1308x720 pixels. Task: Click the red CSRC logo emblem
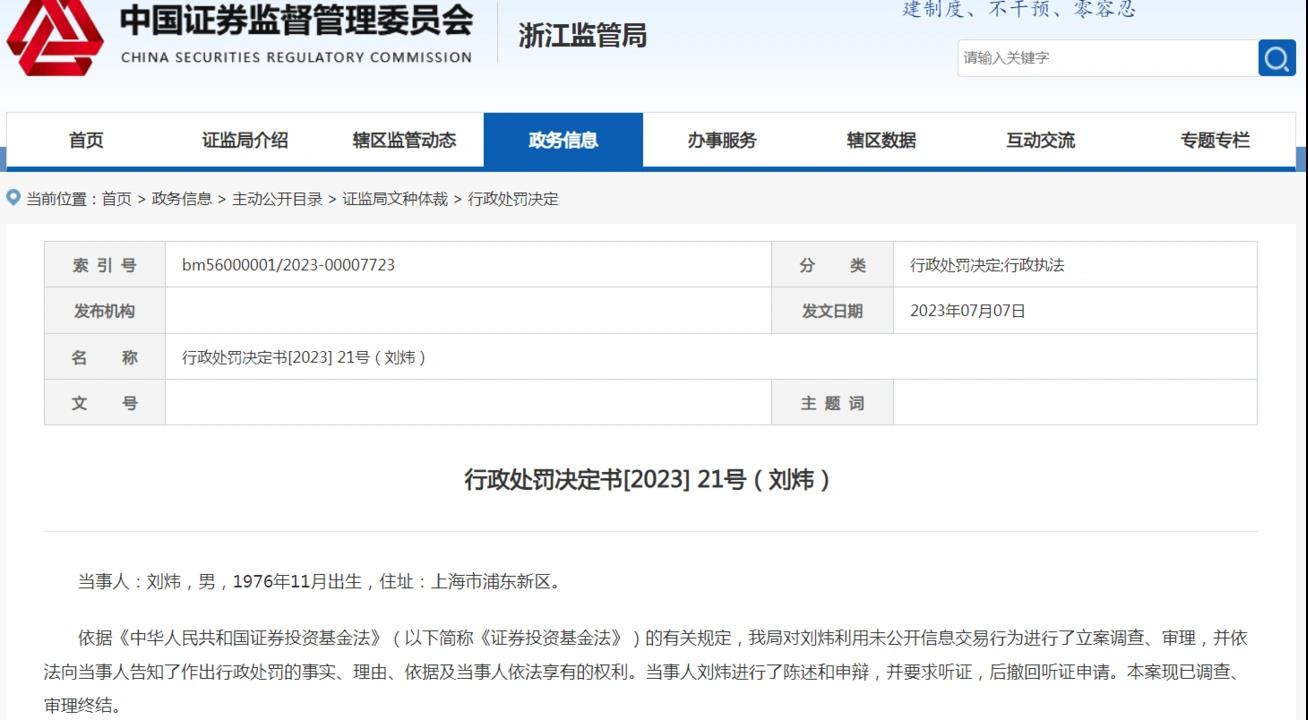[x=55, y=38]
